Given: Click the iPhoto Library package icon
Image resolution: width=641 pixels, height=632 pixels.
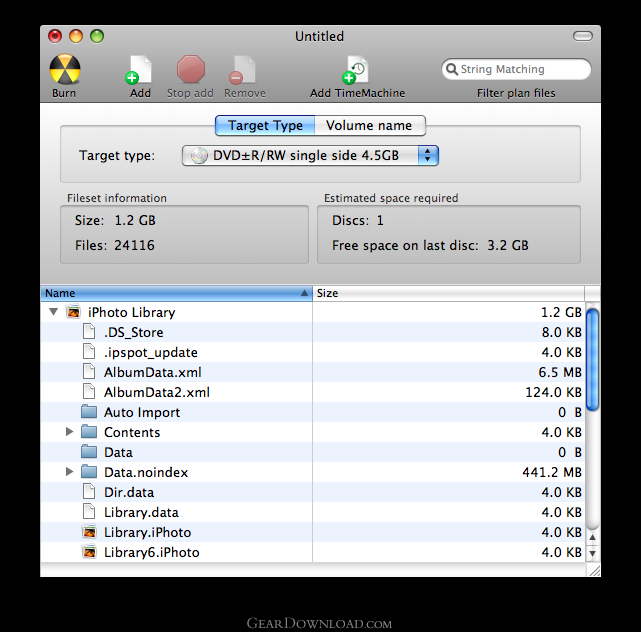Looking at the screenshot, I should coord(73,312).
